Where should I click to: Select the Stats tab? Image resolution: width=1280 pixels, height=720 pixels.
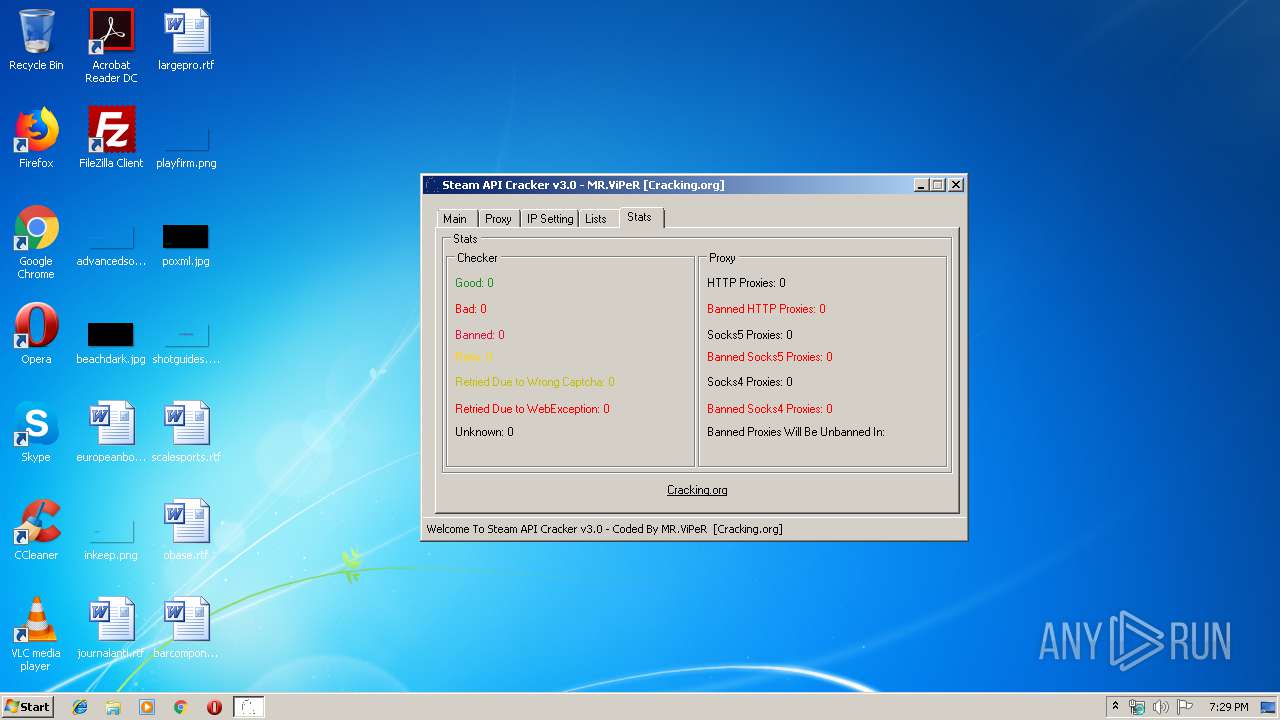pos(640,217)
